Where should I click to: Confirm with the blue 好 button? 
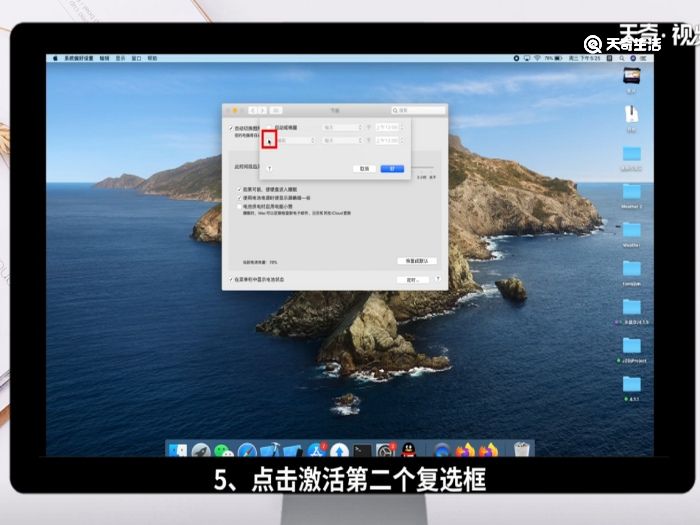(392, 169)
